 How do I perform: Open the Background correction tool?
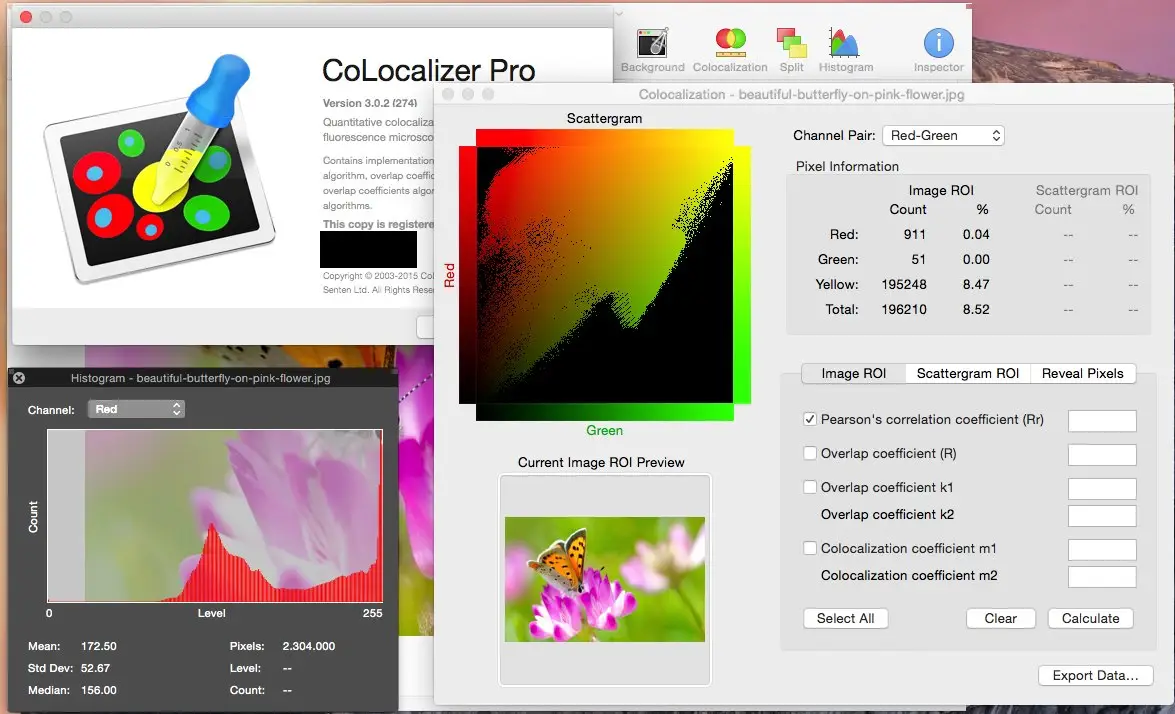tap(652, 50)
